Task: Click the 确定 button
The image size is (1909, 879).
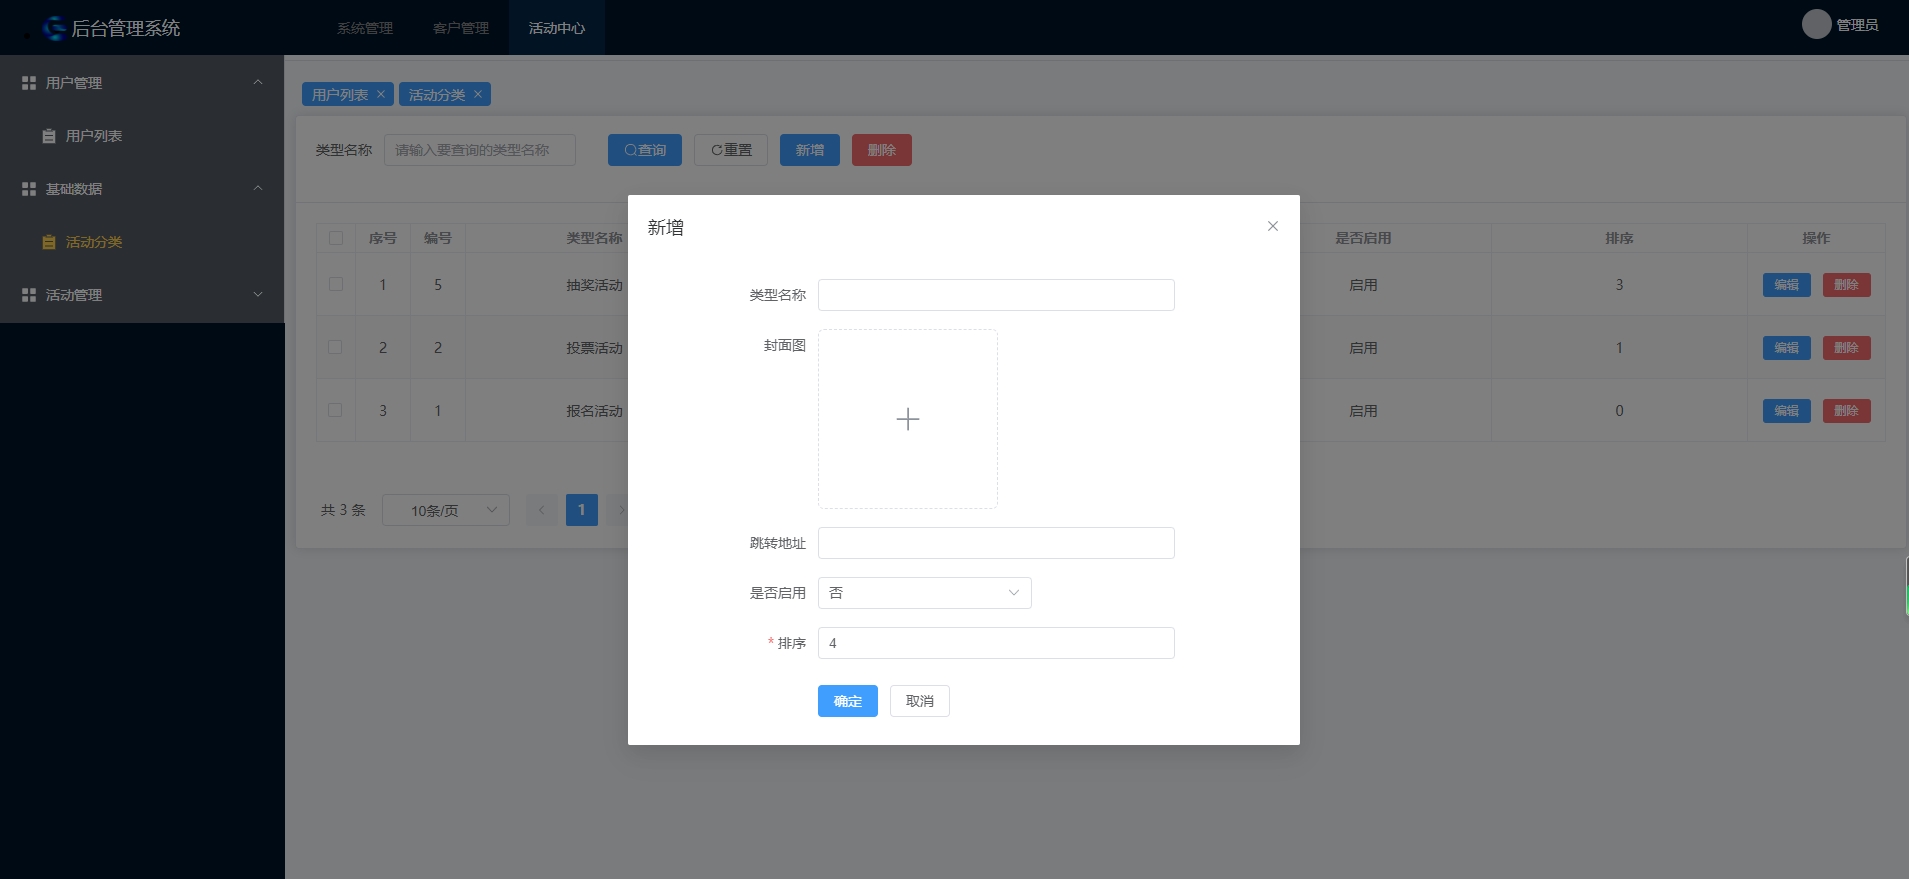Action: (x=847, y=701)
